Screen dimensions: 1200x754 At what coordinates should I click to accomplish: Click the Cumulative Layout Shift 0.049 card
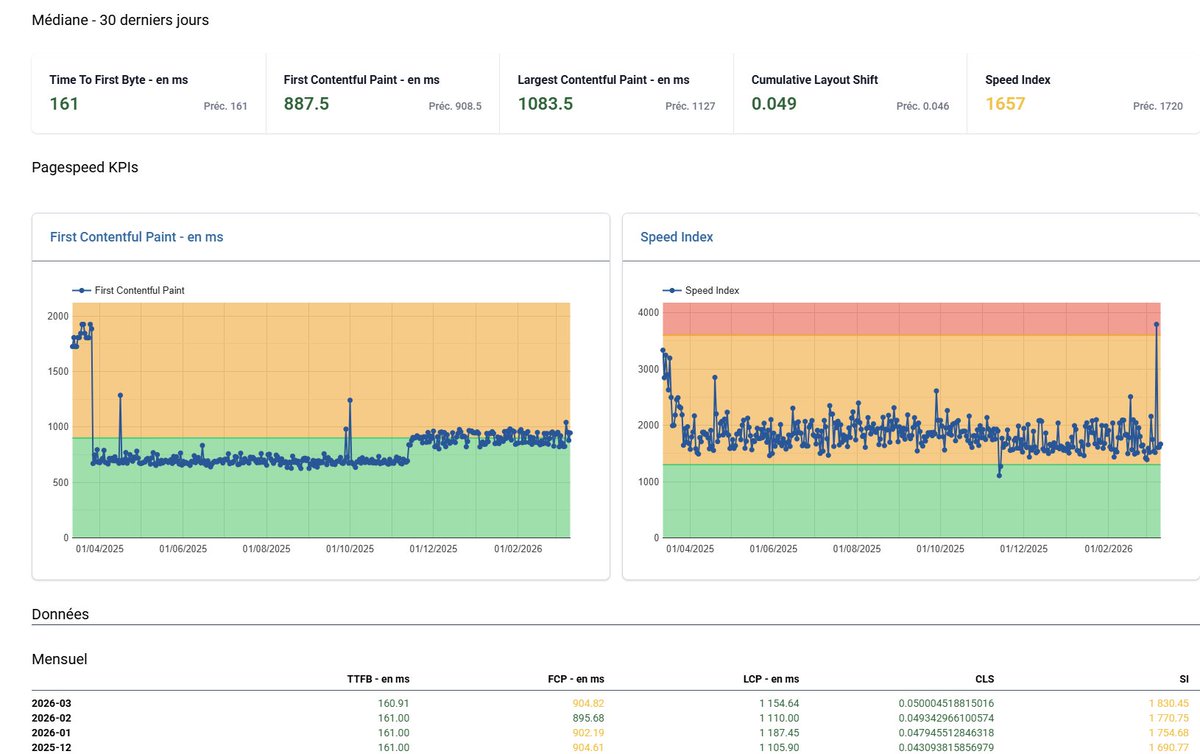click(850, 93)
